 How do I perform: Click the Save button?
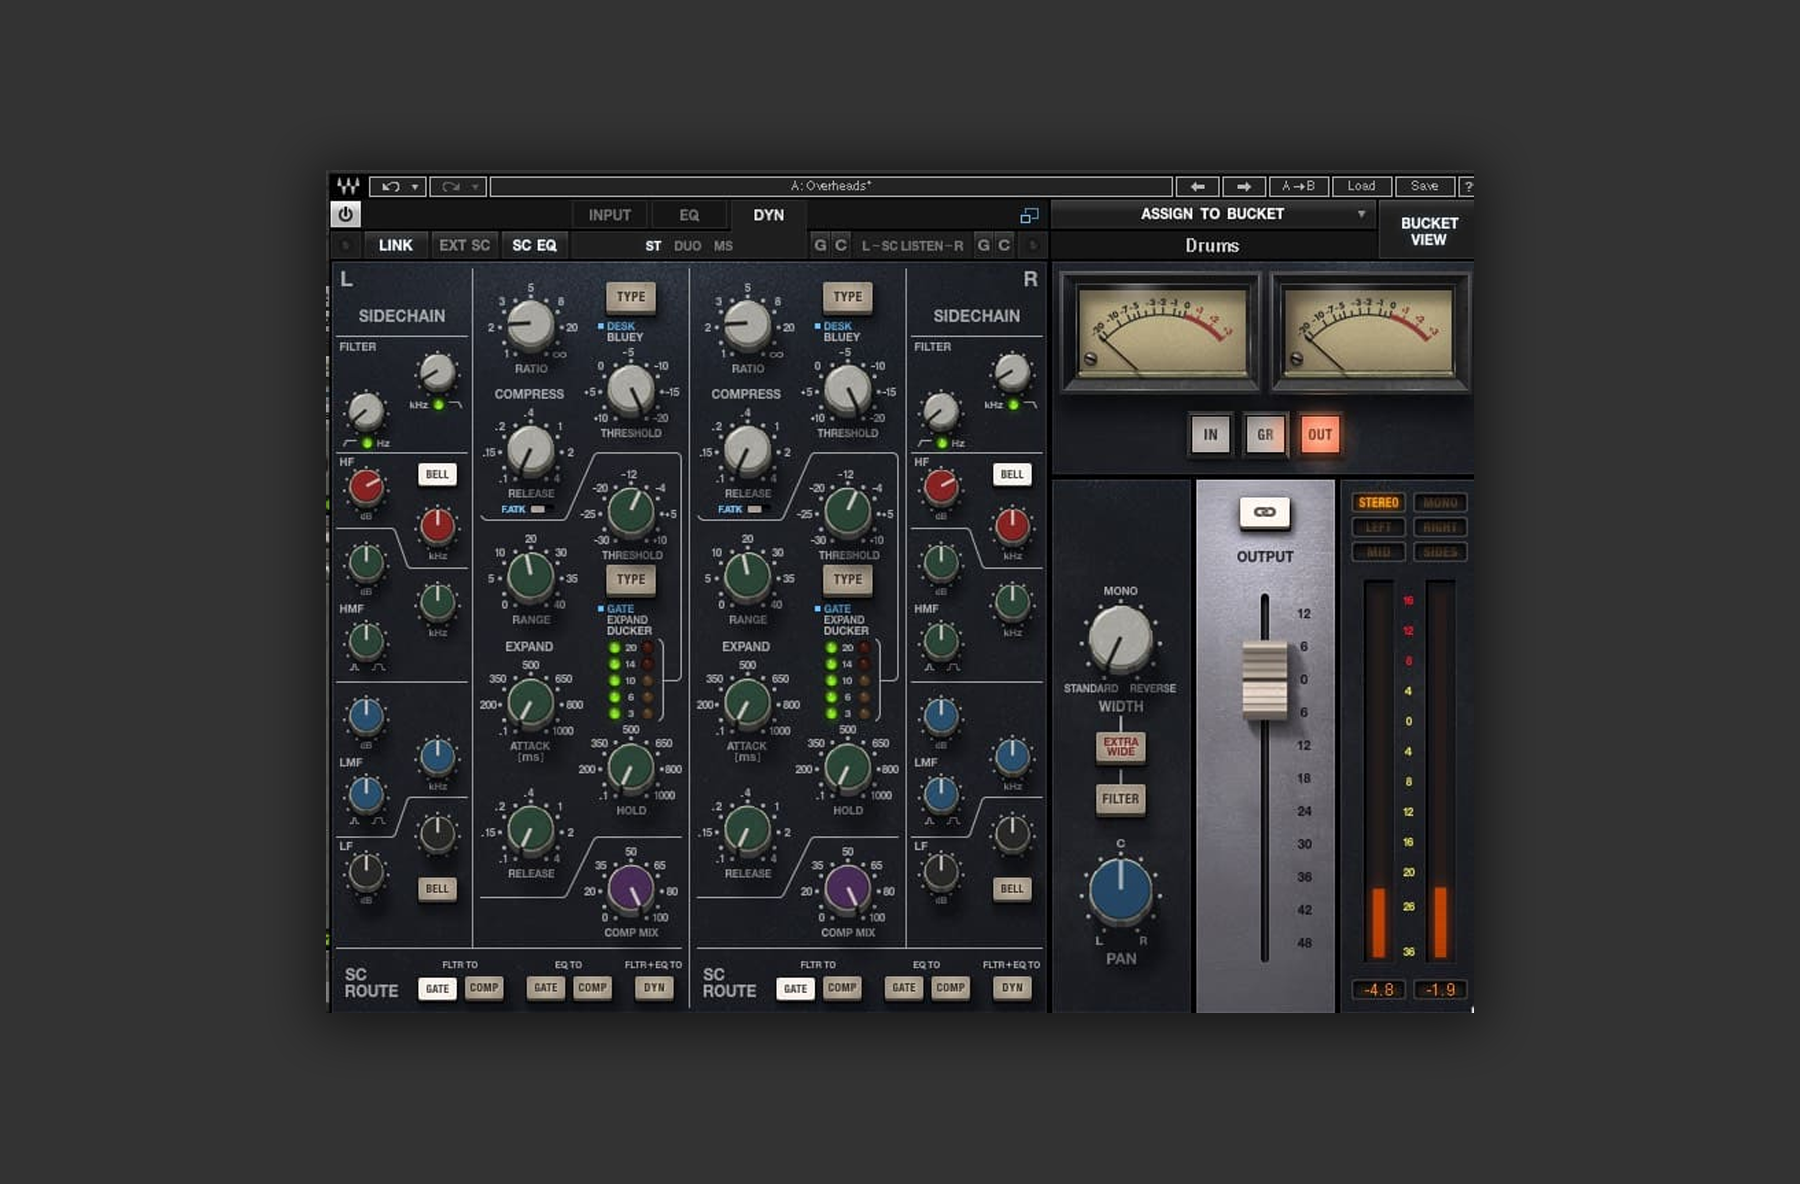[x=1424, y=186]
